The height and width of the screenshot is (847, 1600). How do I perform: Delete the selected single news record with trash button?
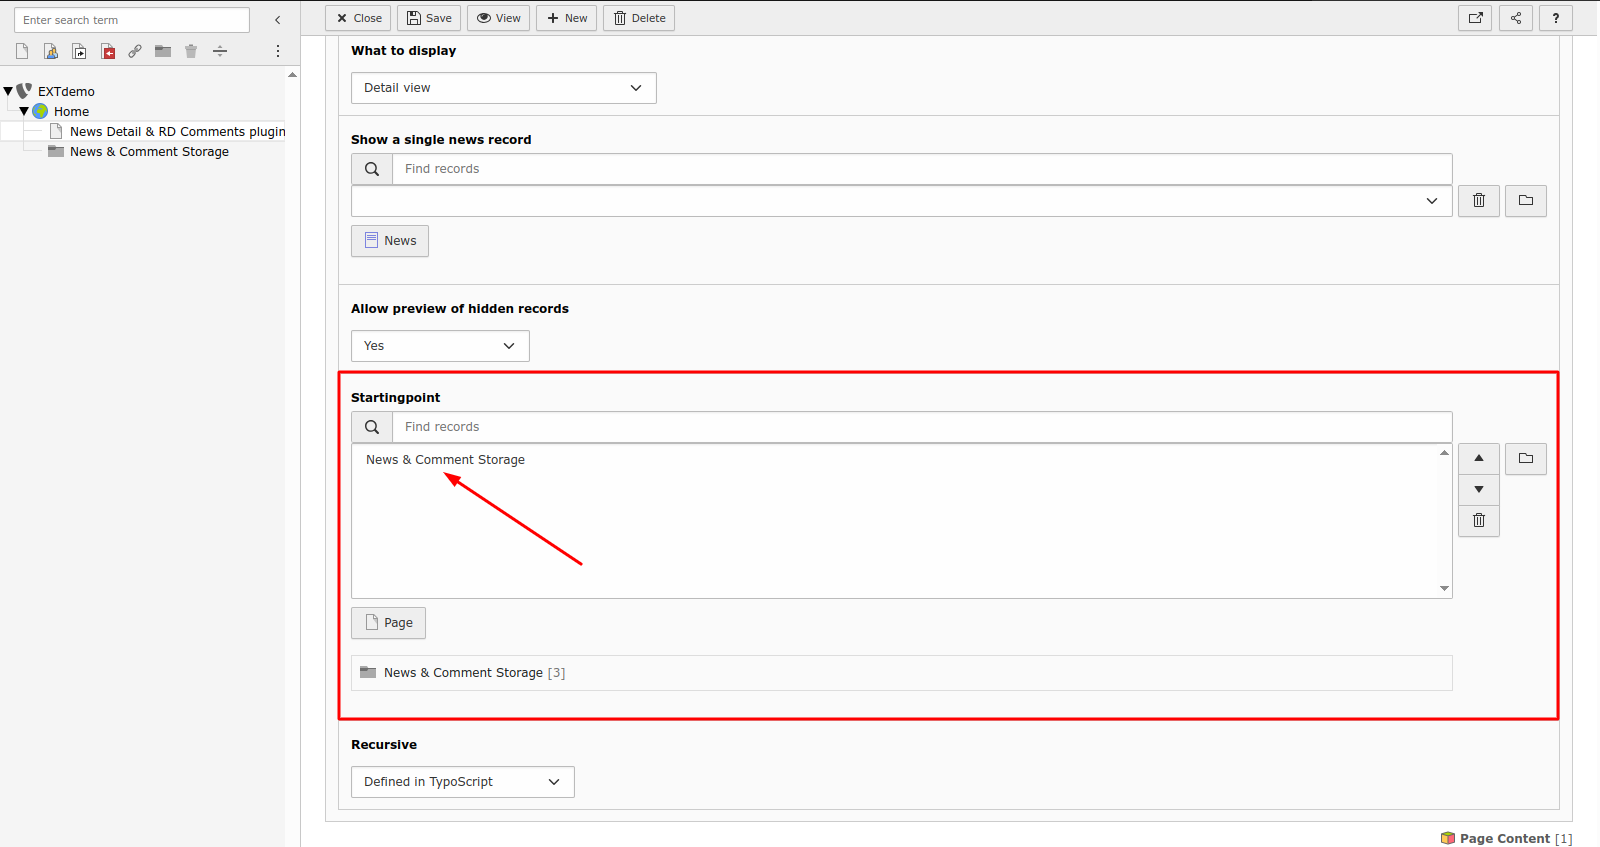tap(1479, 201)
